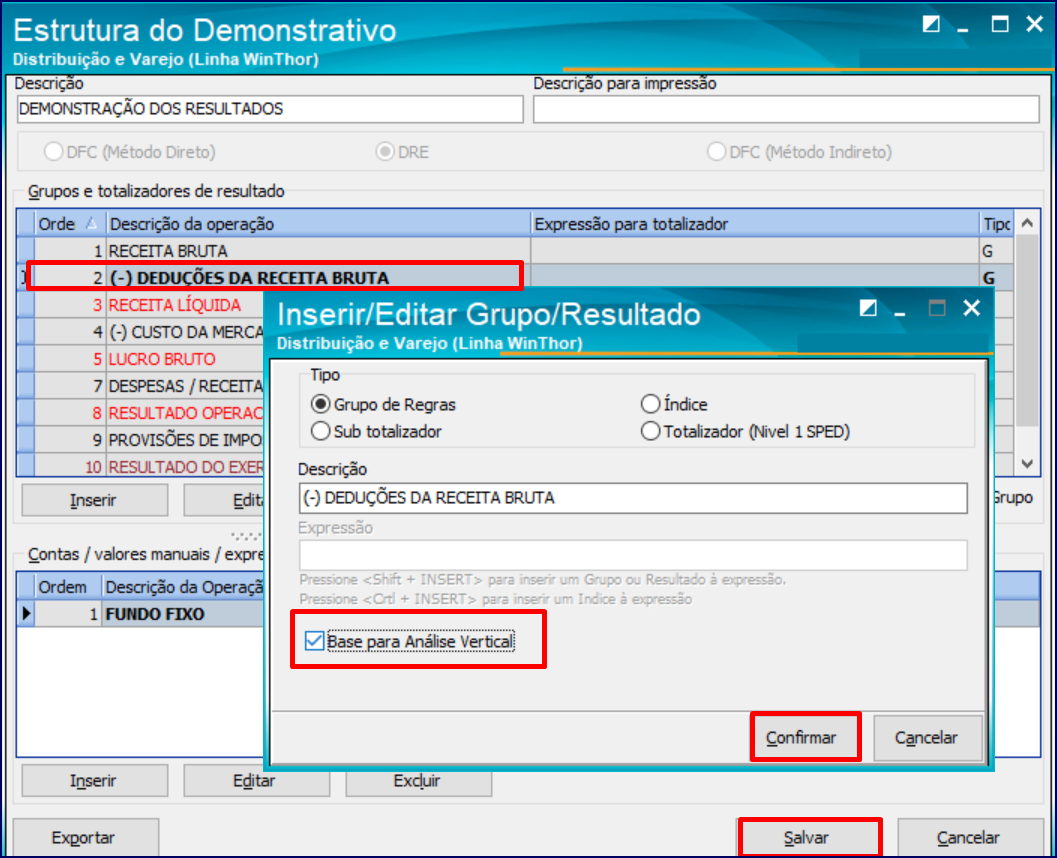Sort by the Orde column header

point(70,224)
